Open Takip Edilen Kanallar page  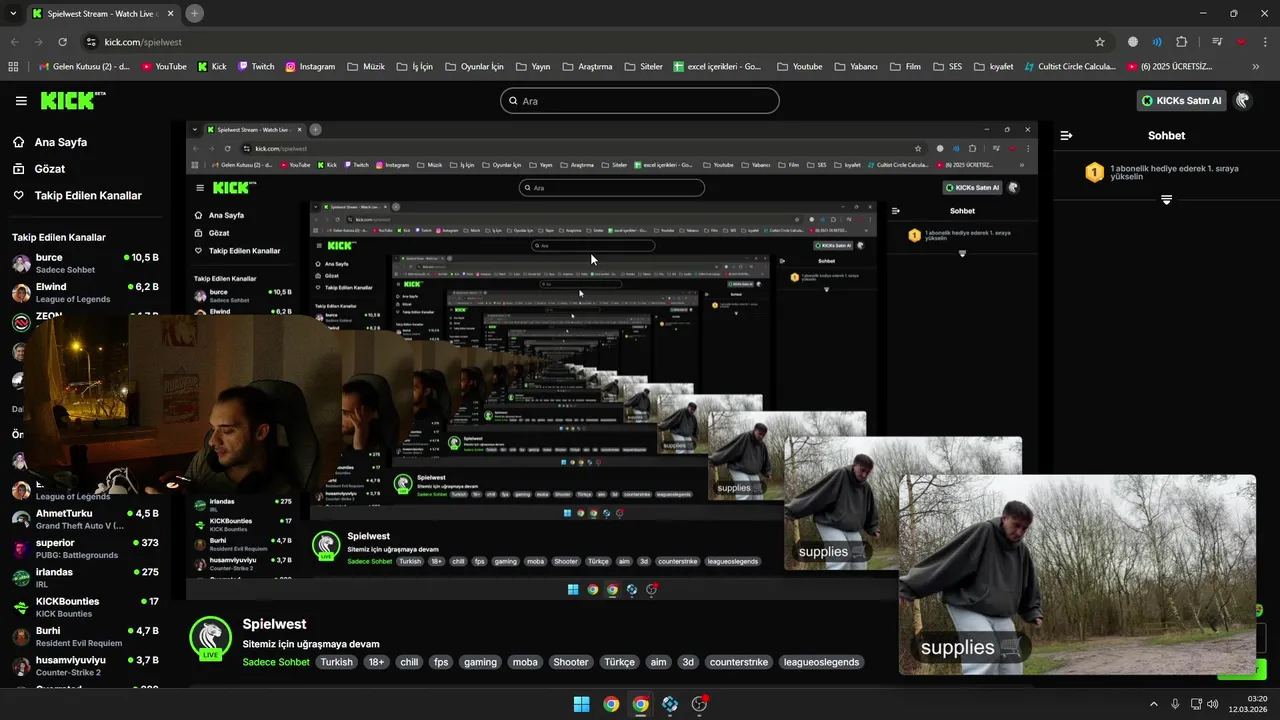[x=77, y=196]
